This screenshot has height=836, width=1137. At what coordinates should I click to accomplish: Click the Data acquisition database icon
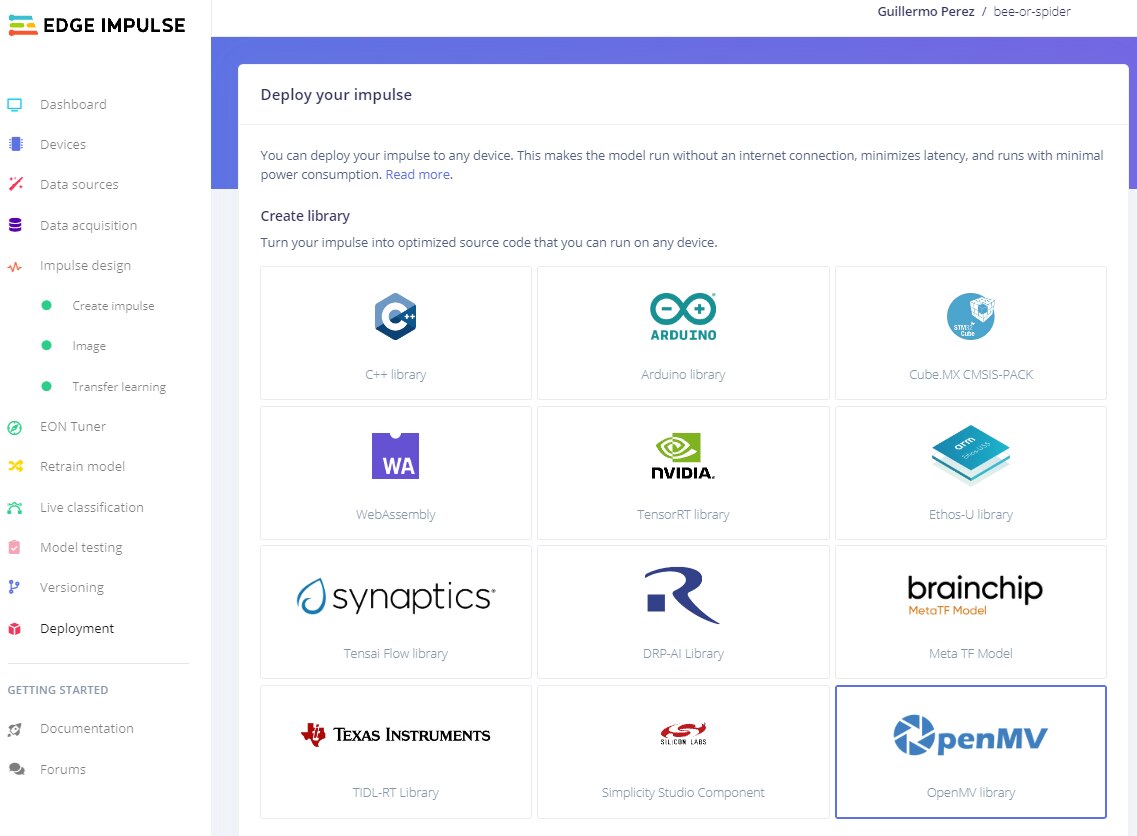click(15, 225)
